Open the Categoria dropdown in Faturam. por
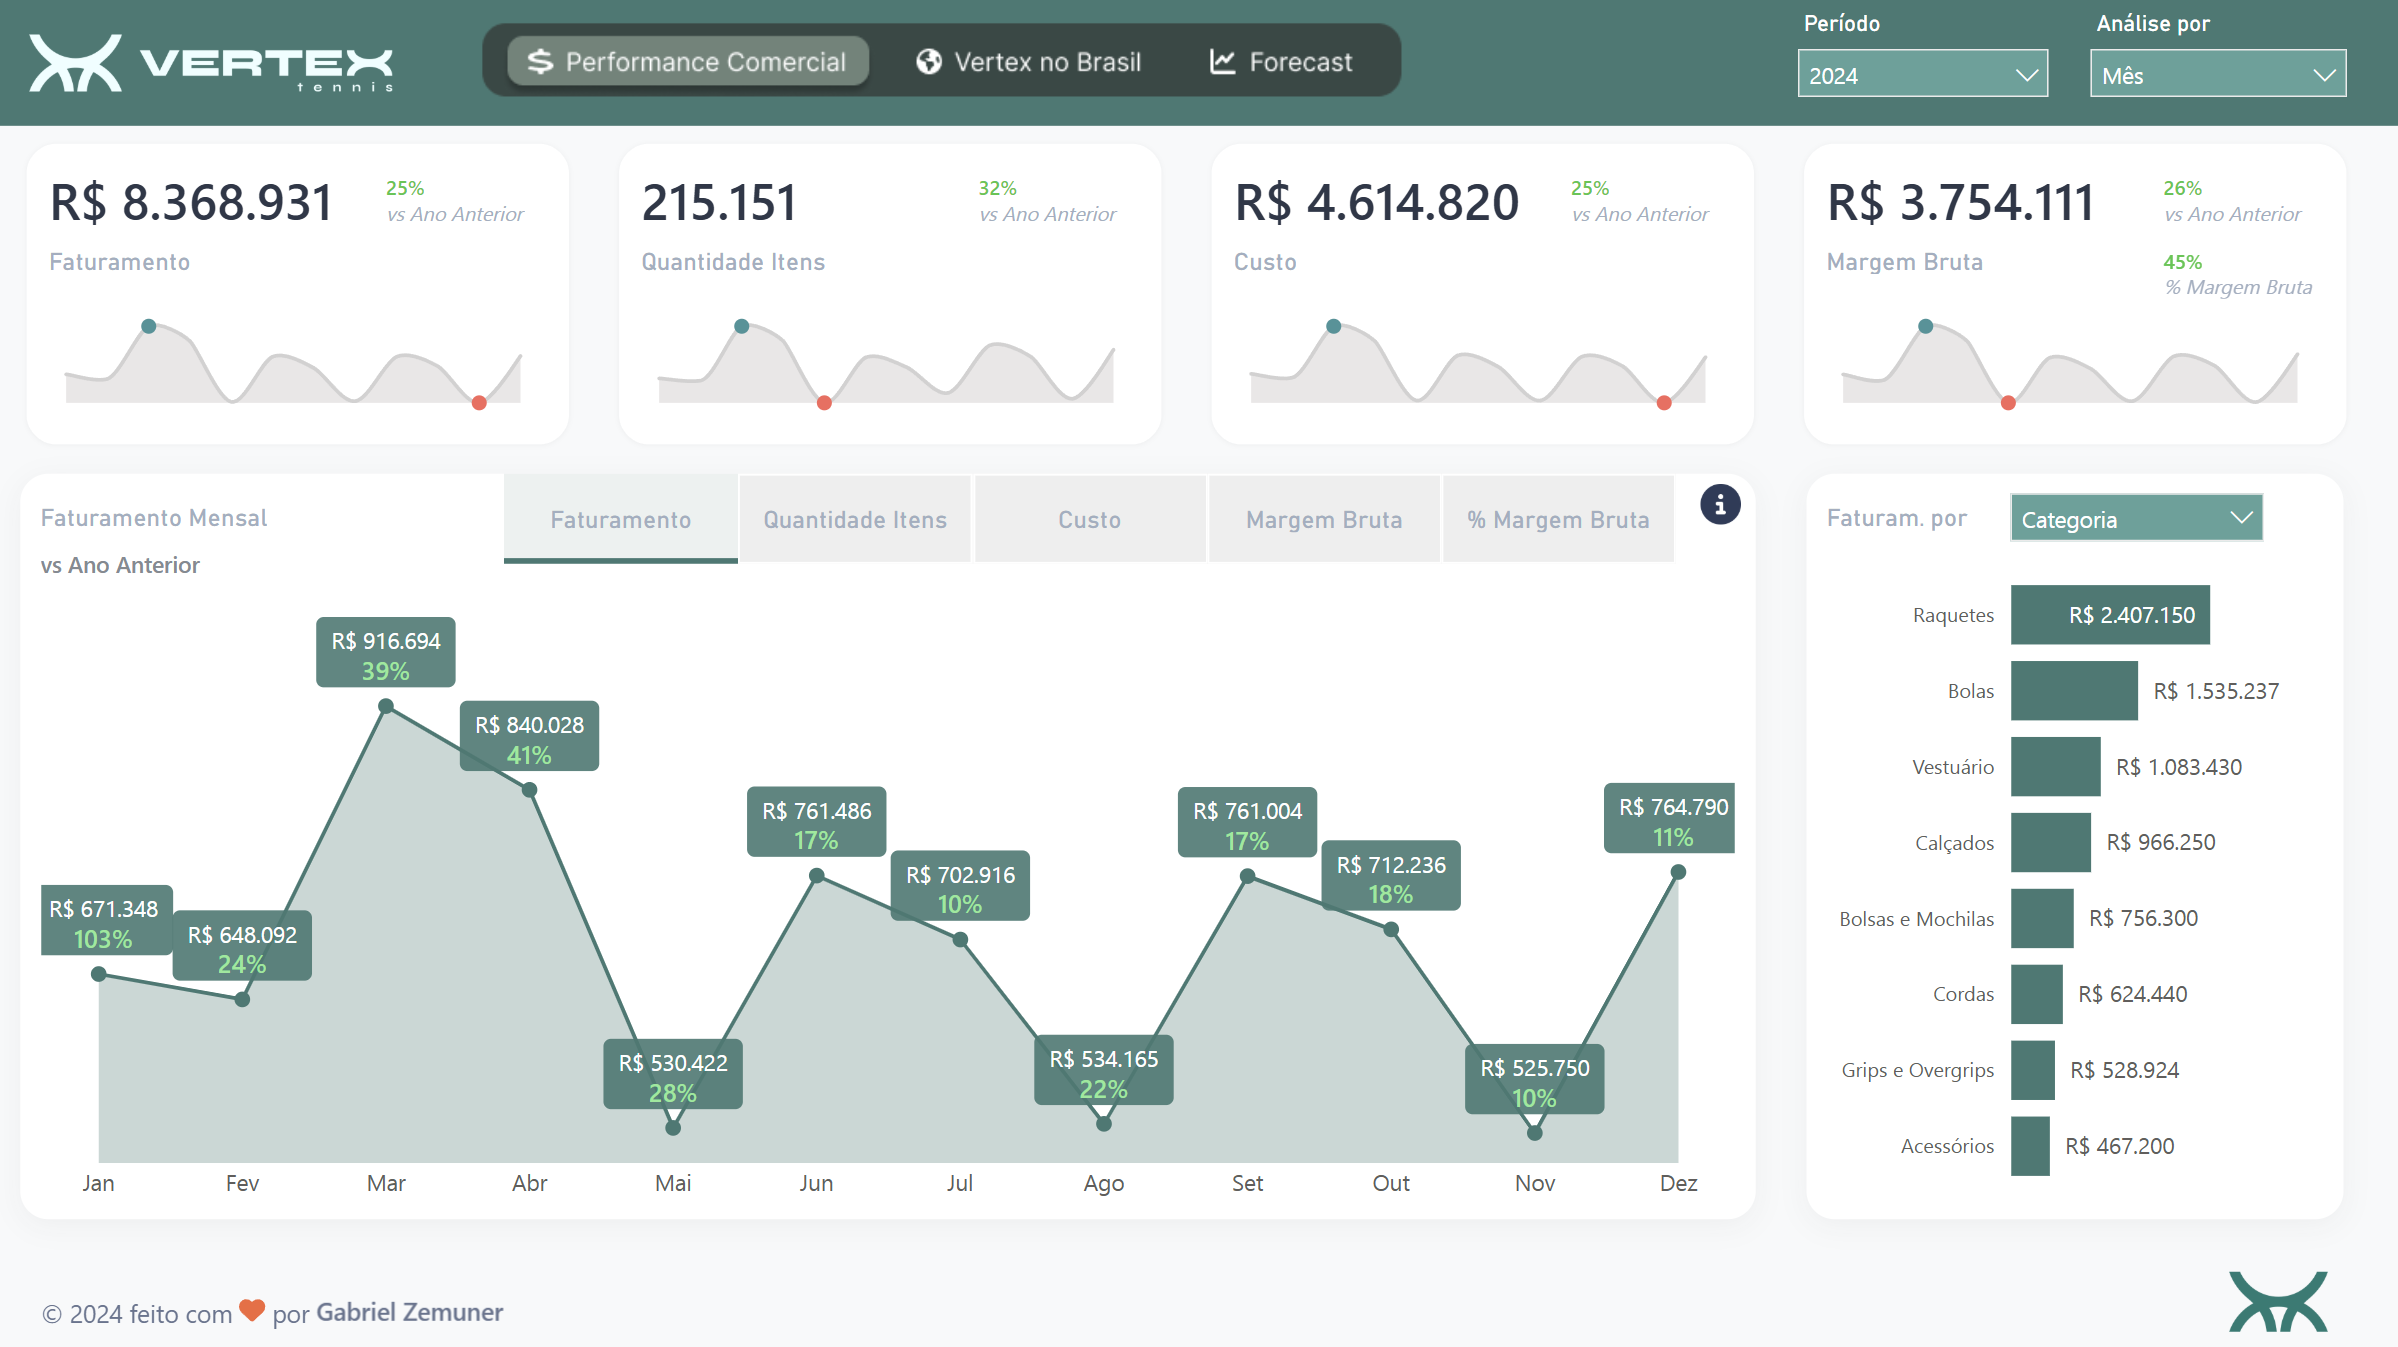 pyautogui.click(x=2136, y=519)
